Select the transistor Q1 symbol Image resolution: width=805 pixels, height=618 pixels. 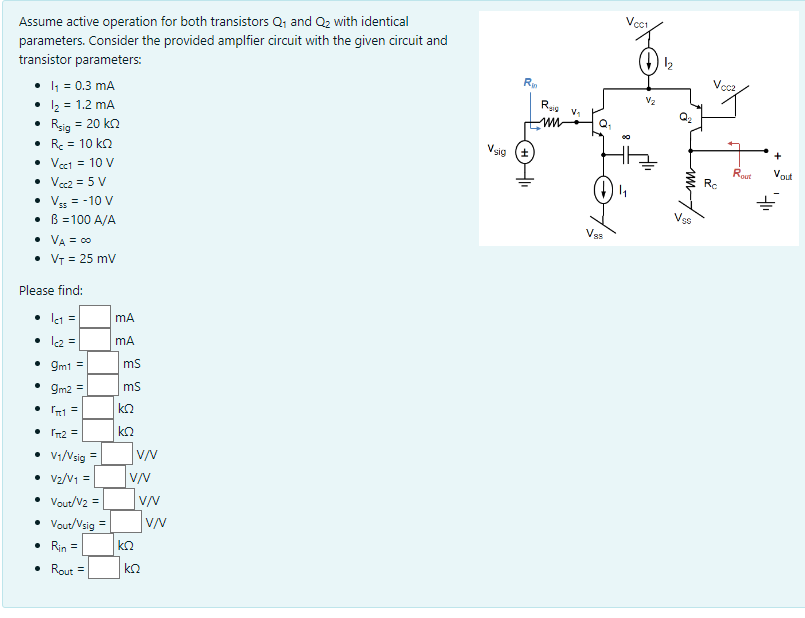point(595,123)
